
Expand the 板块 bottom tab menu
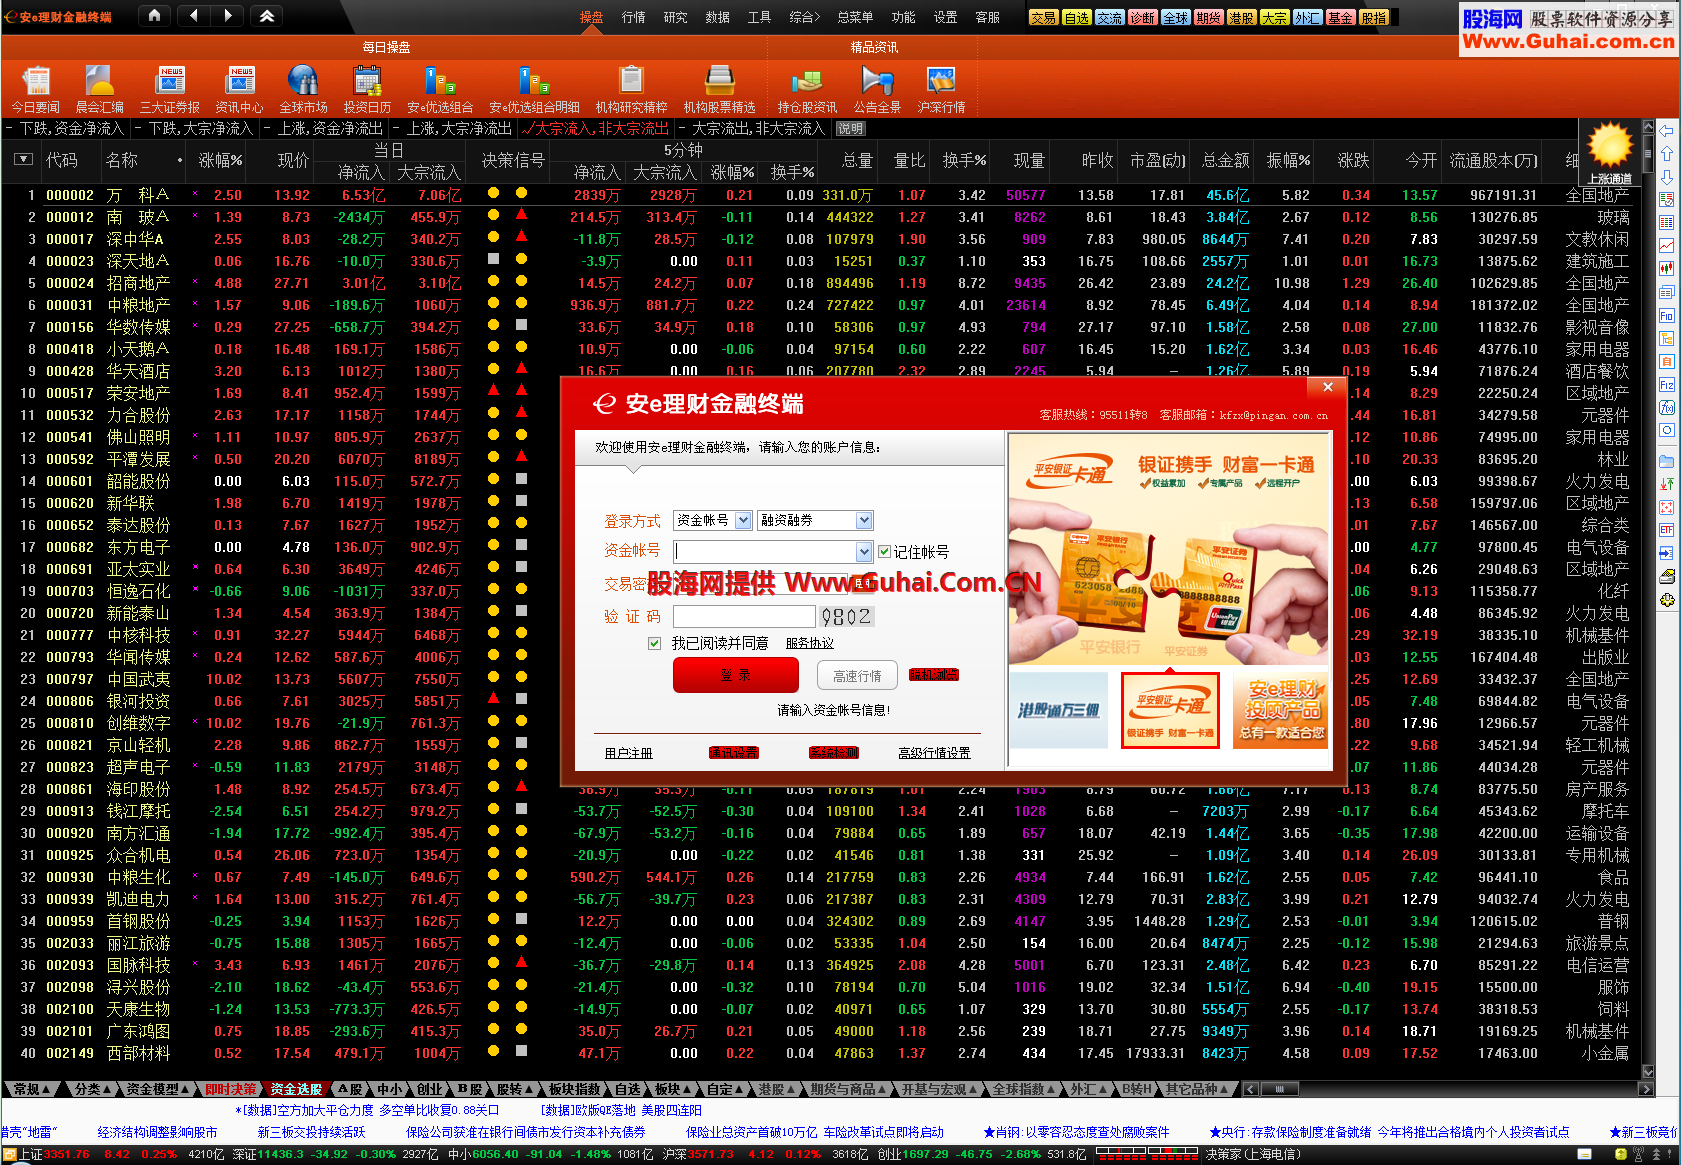[x=672, y=1089]
